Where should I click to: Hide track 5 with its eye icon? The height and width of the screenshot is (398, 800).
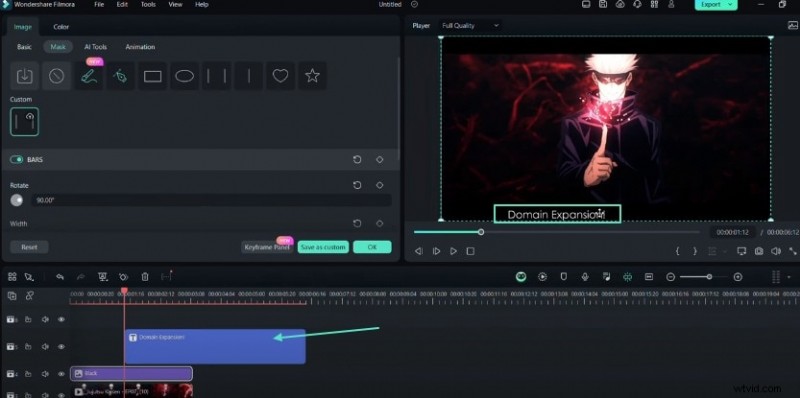point(61,346)
